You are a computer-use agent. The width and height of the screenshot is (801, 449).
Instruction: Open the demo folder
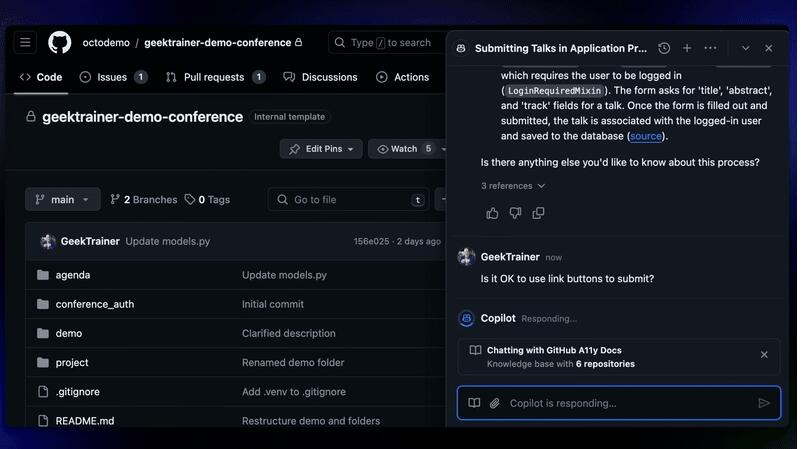[69, 333]
